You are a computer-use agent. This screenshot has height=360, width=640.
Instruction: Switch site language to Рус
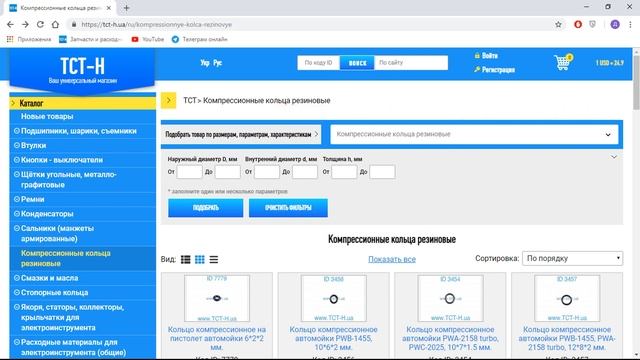[x=218, y=63]
